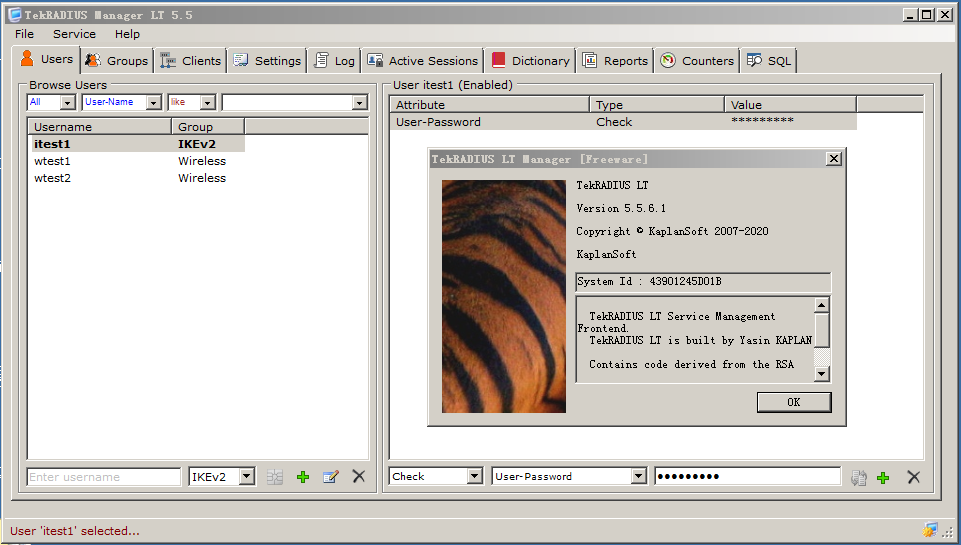Viewport: 961px width, 545px height.
Task: Click the Username column header
Action: pyautogui.click(x=99, y=127)
